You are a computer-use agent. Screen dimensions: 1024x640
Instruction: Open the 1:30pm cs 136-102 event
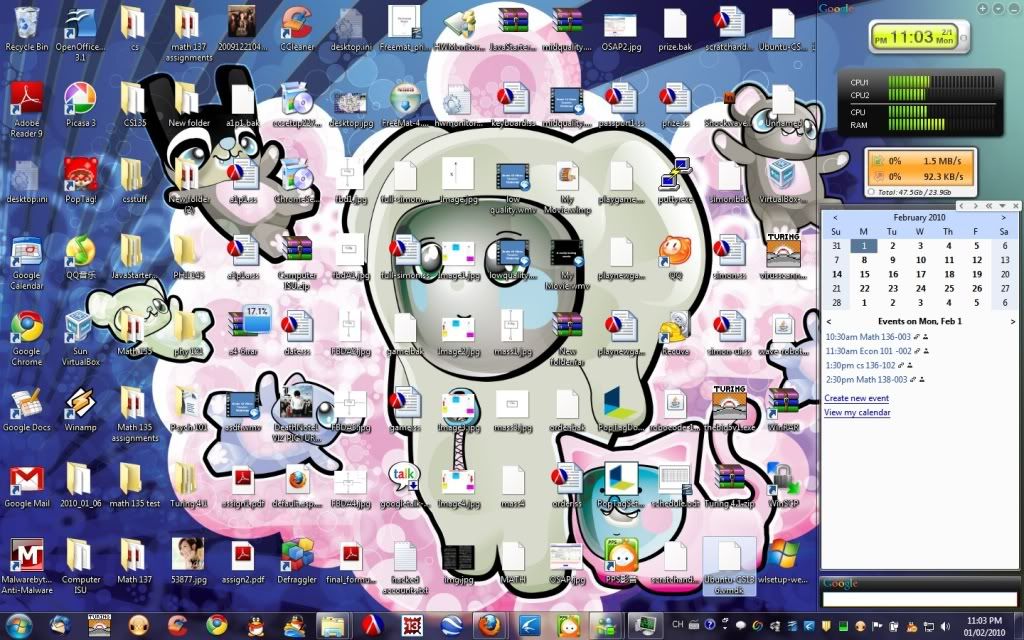click(860, 365)
